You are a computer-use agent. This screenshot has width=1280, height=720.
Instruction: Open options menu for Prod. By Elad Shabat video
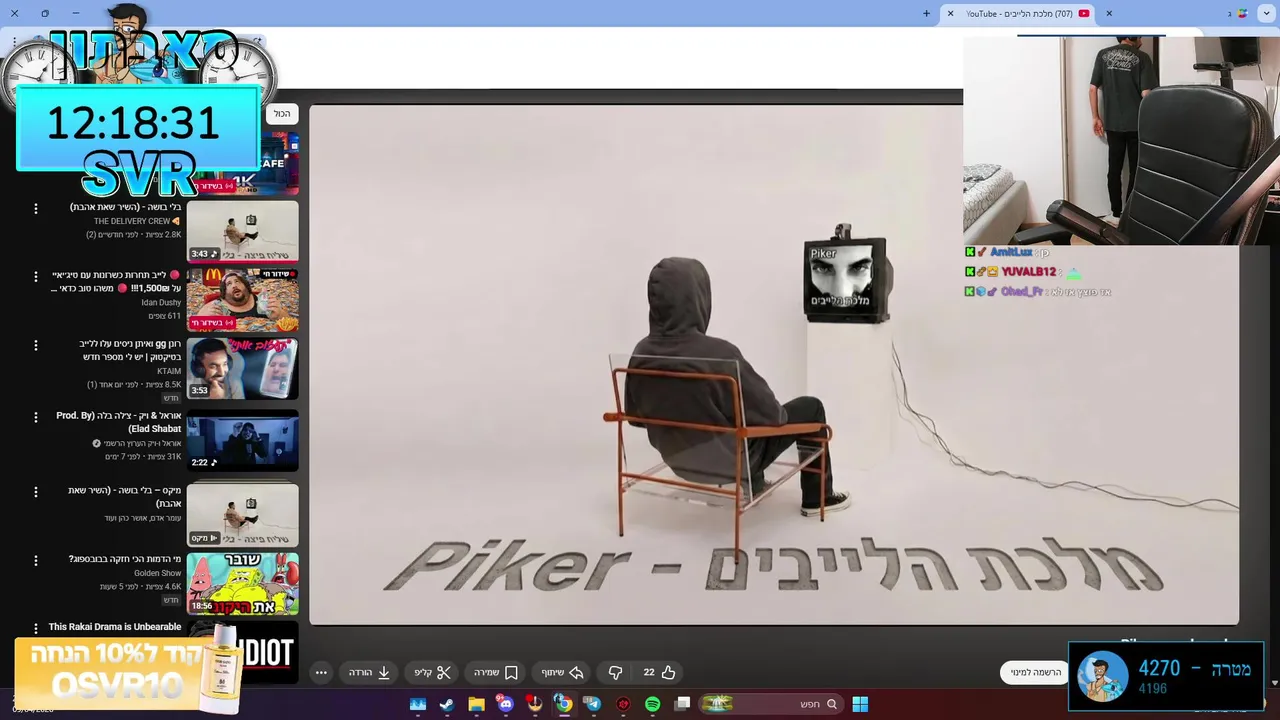point(36,417)
